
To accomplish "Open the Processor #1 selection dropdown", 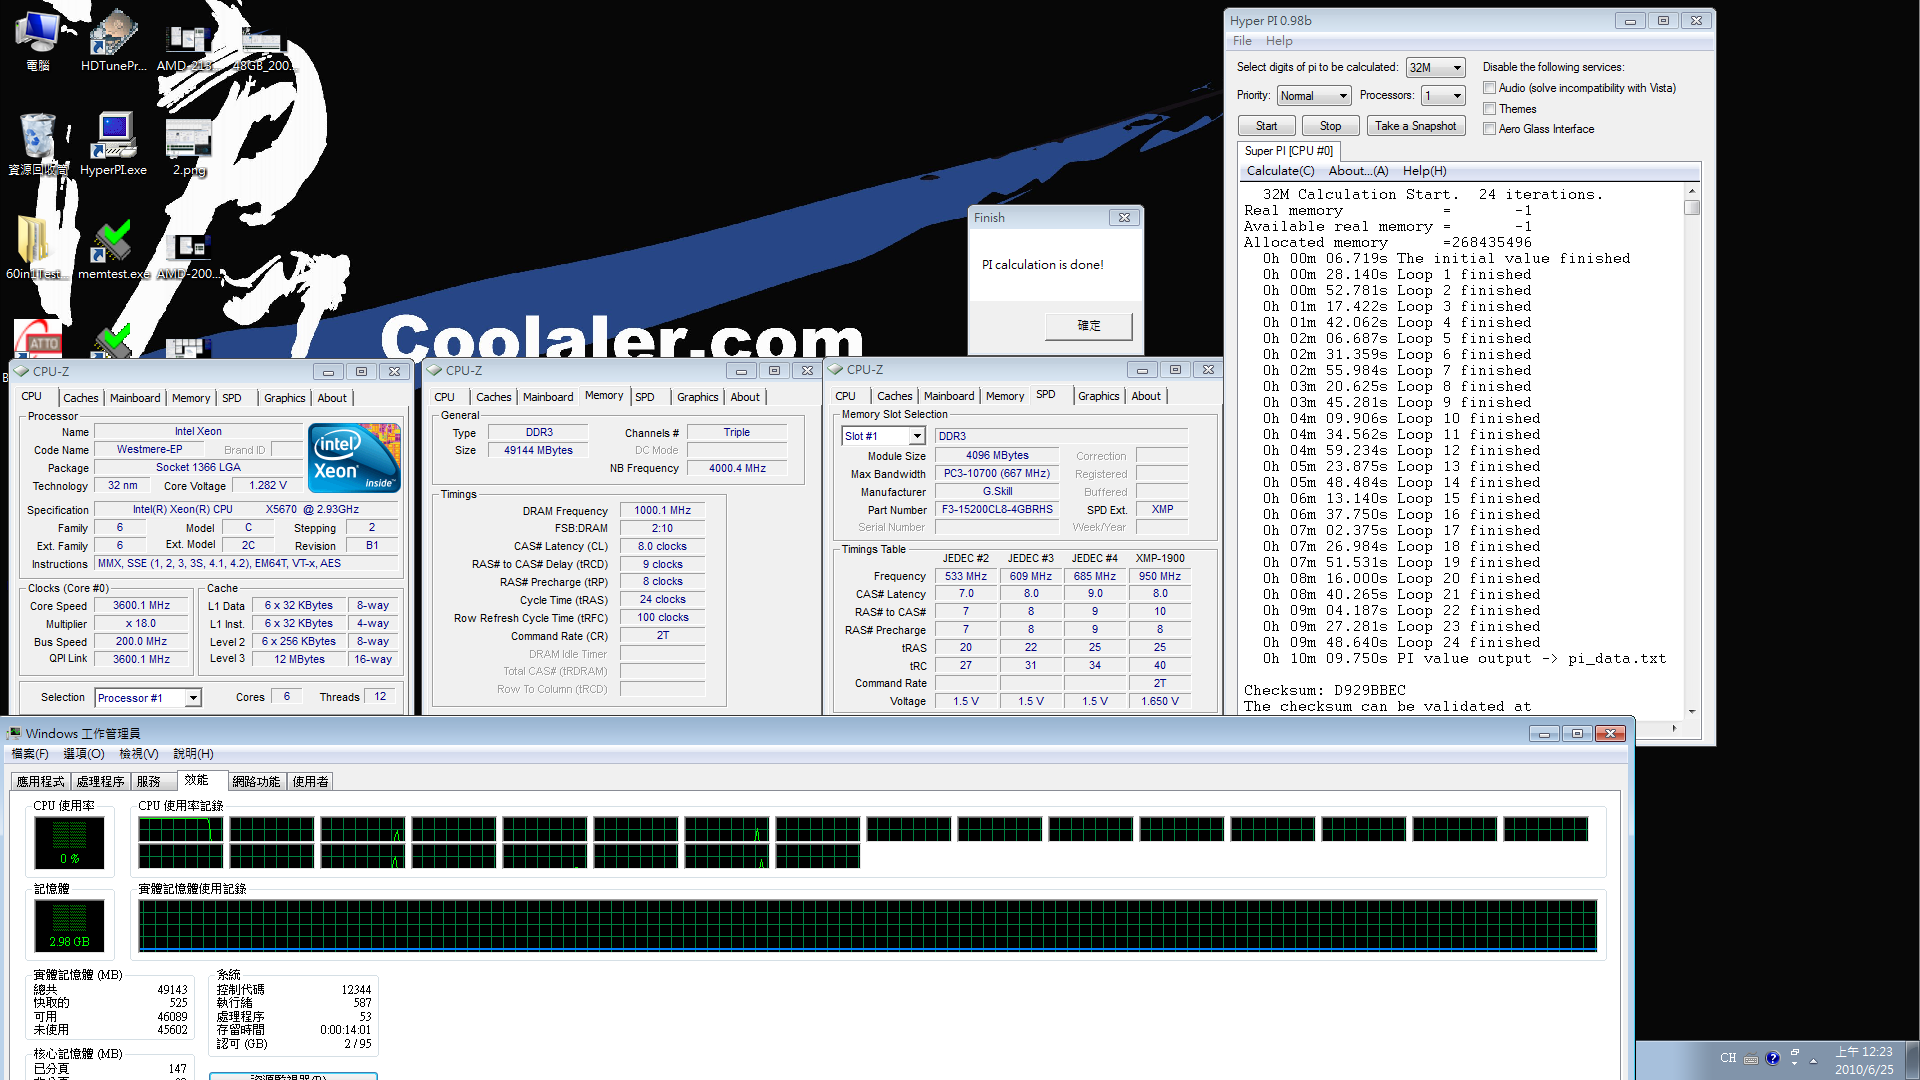I will click(148, 698).
